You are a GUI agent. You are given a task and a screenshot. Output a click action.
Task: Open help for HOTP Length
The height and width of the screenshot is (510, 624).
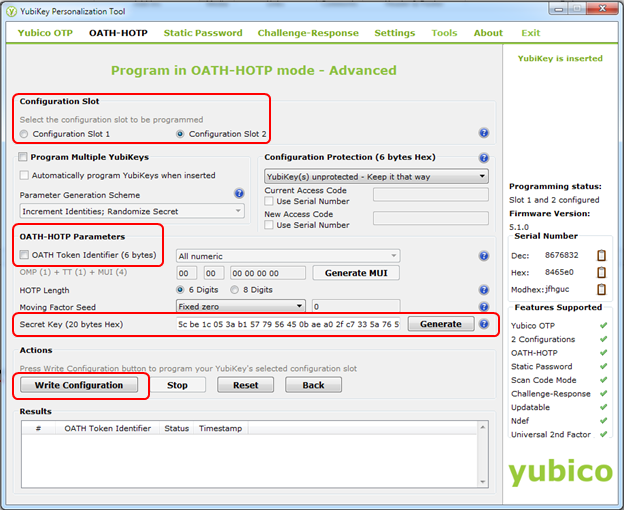pos(484,290)
